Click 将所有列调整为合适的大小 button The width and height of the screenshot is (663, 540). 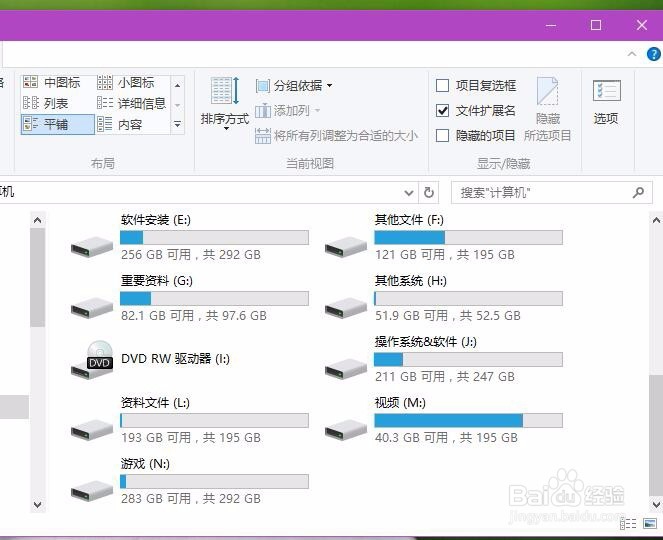(336, 136)
